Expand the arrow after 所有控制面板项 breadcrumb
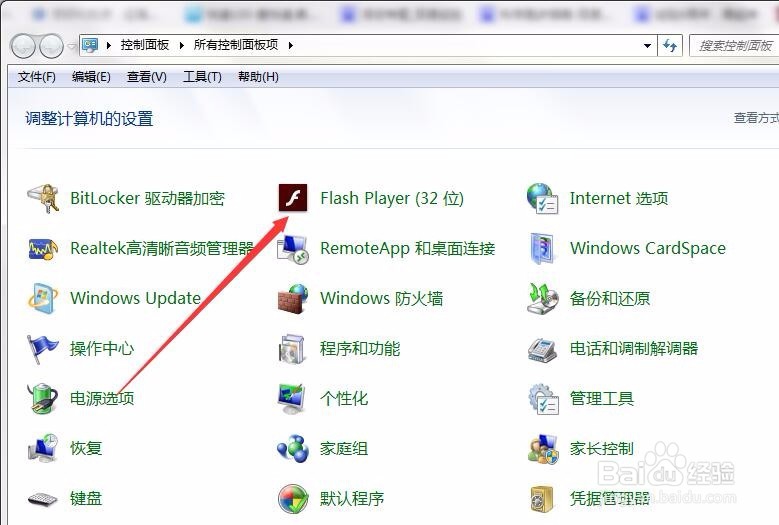Screen dimensions: 779x525 [x=291, y=46]
